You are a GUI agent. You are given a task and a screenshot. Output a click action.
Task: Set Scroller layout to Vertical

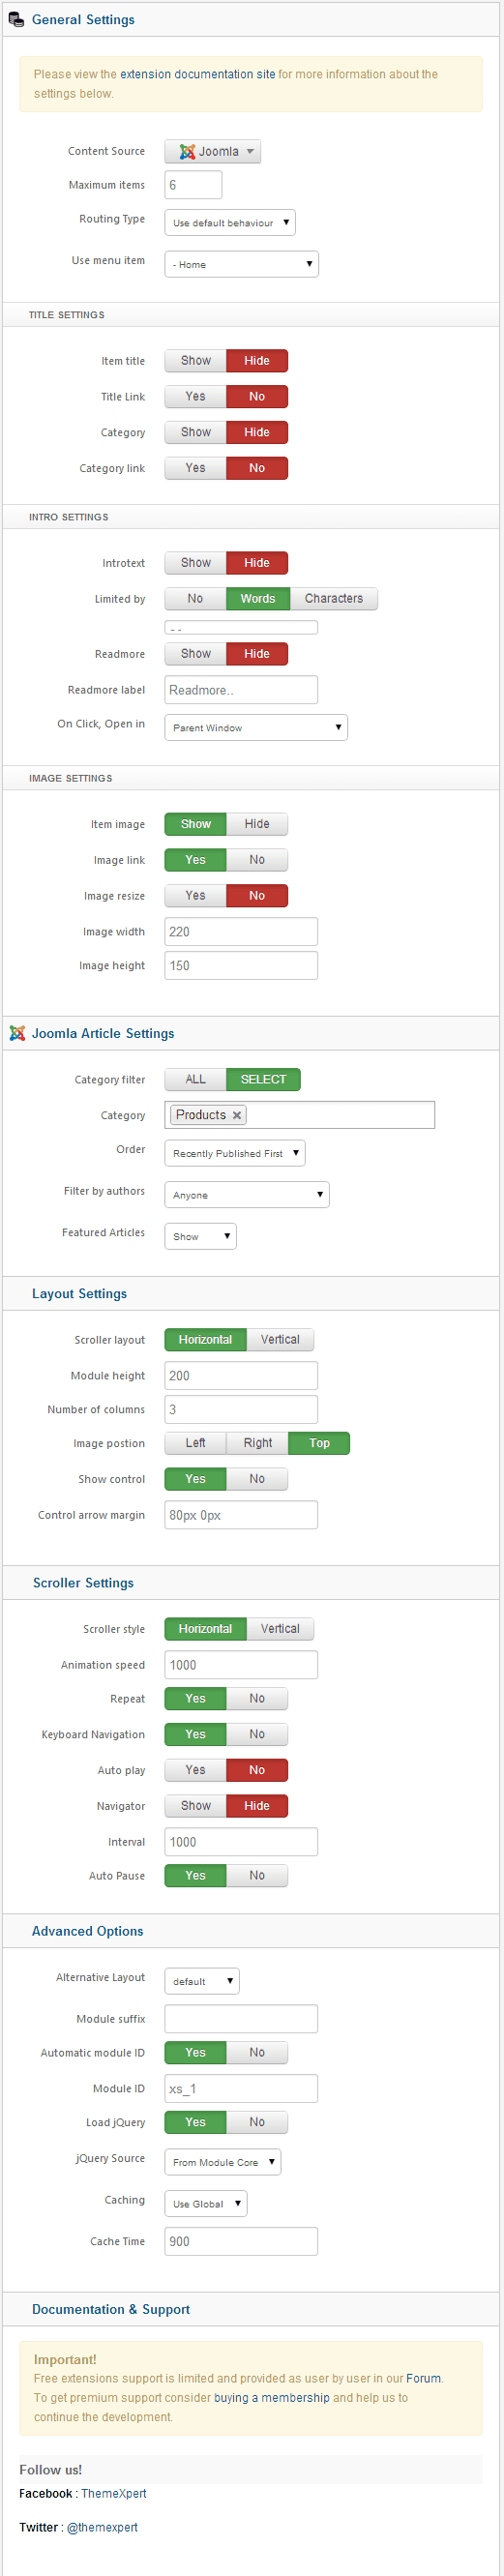(280, 1340)
